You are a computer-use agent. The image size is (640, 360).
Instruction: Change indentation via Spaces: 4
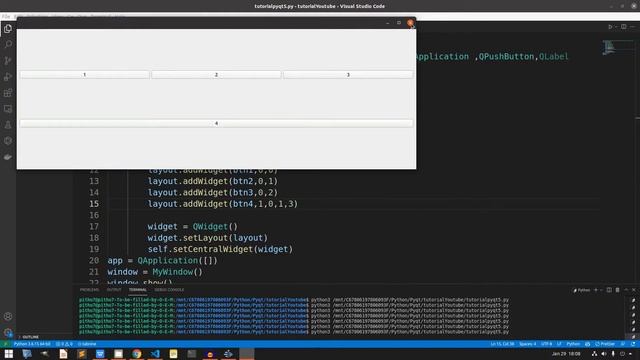click(x=527, y=344)
